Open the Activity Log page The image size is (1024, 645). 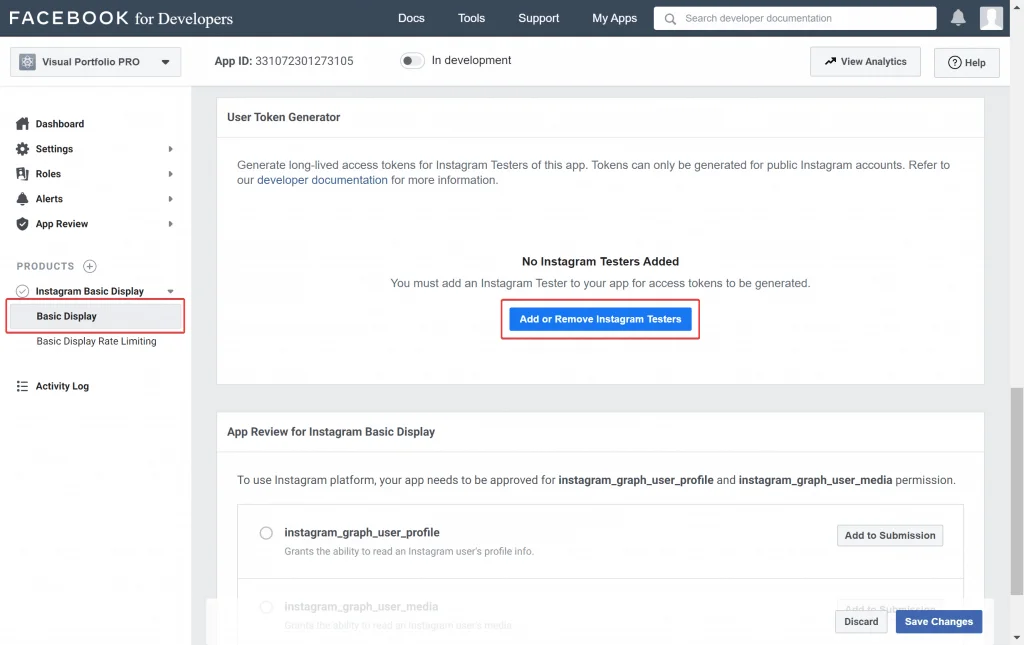62,386
